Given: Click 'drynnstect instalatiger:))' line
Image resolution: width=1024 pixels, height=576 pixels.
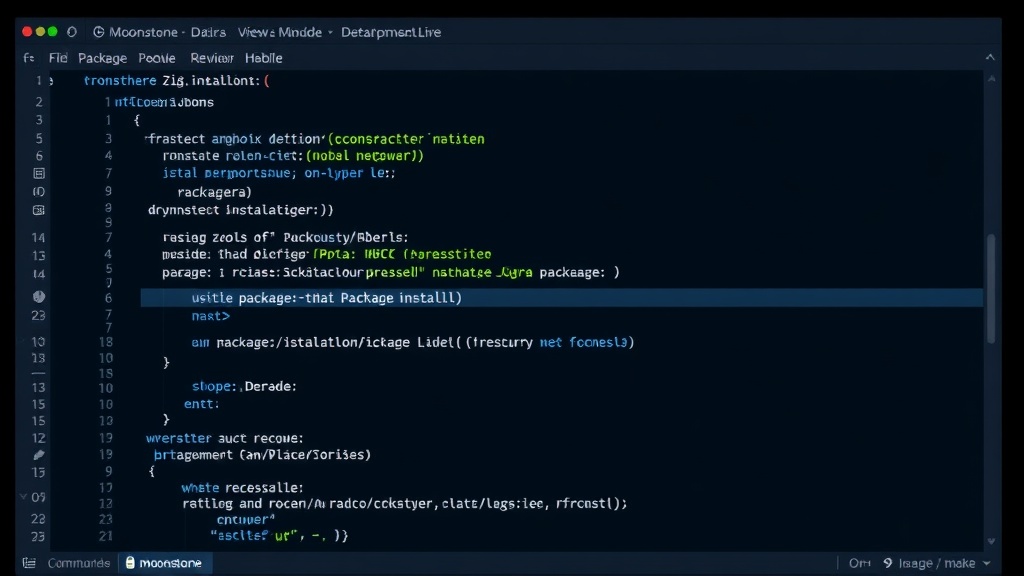Looking at the screenshot, I should 240,210.
